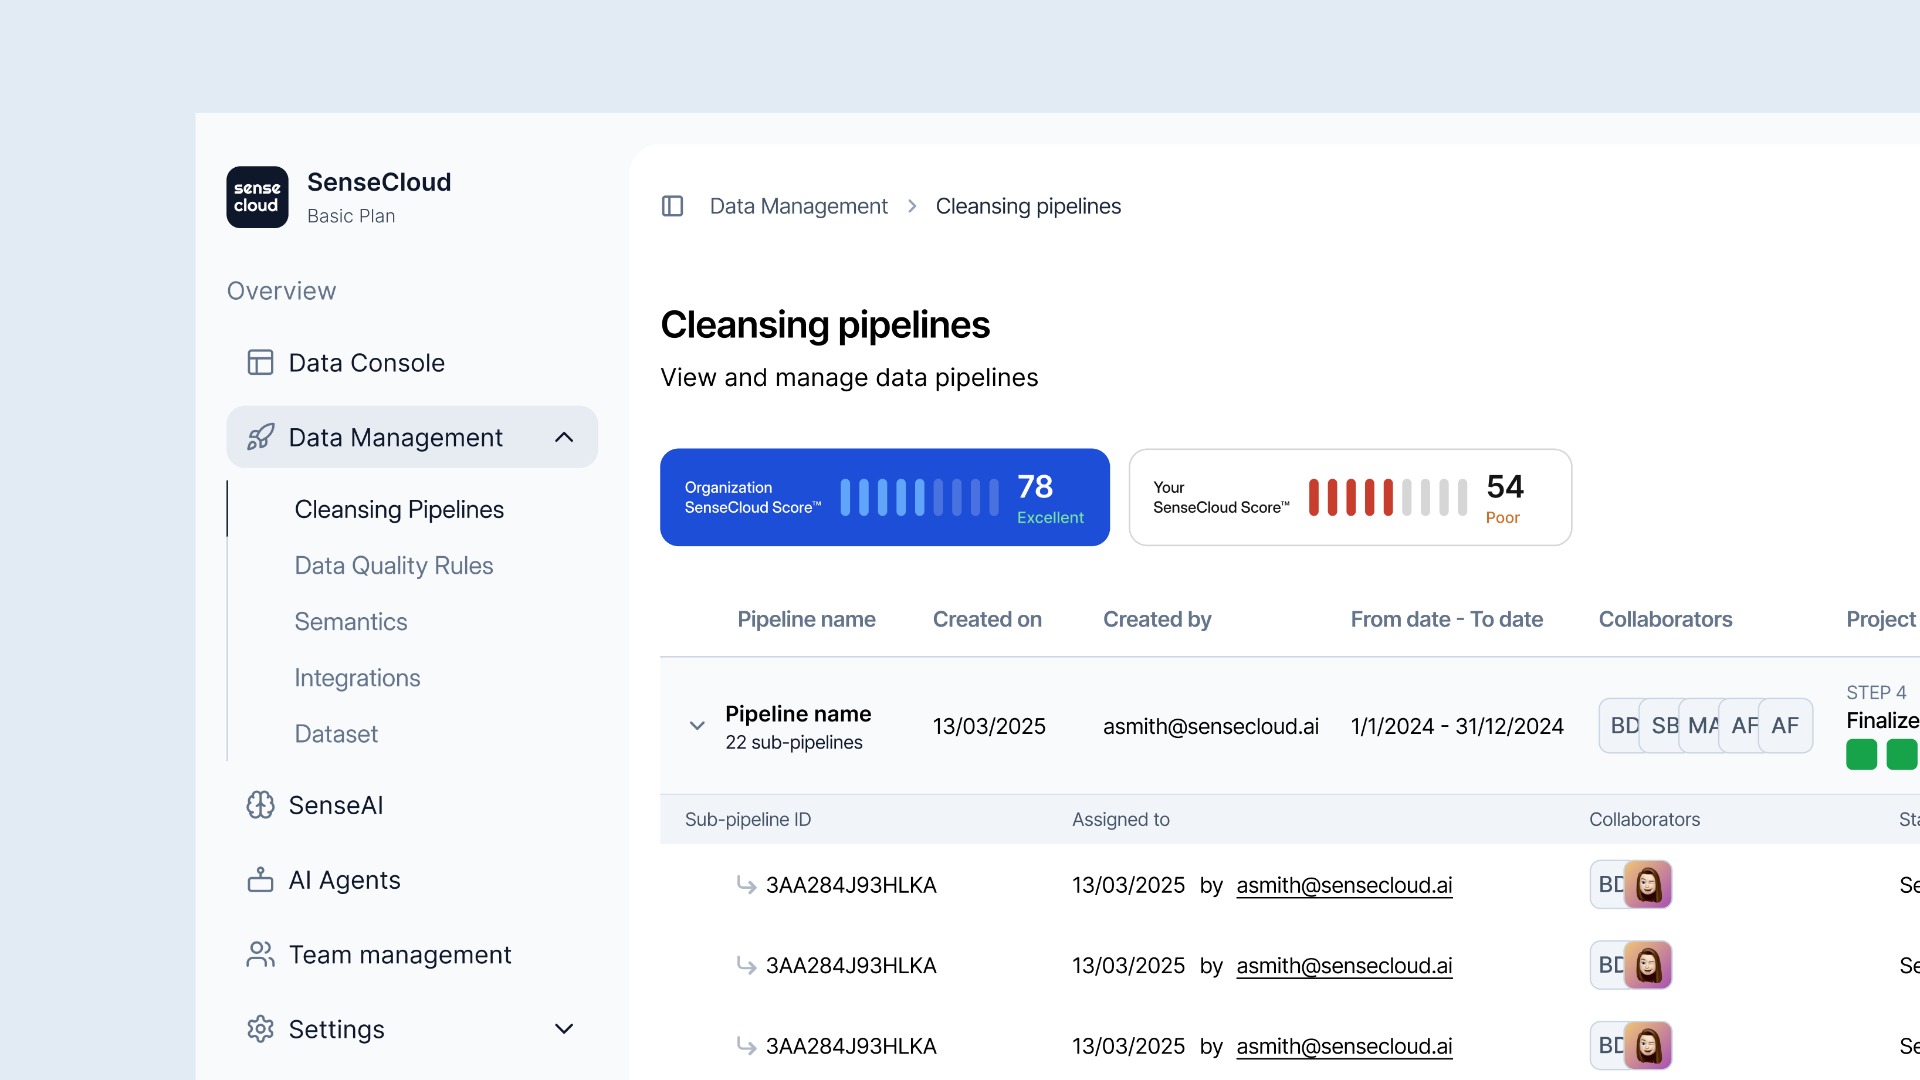Open the Data Management section

[x=412, y=437]
